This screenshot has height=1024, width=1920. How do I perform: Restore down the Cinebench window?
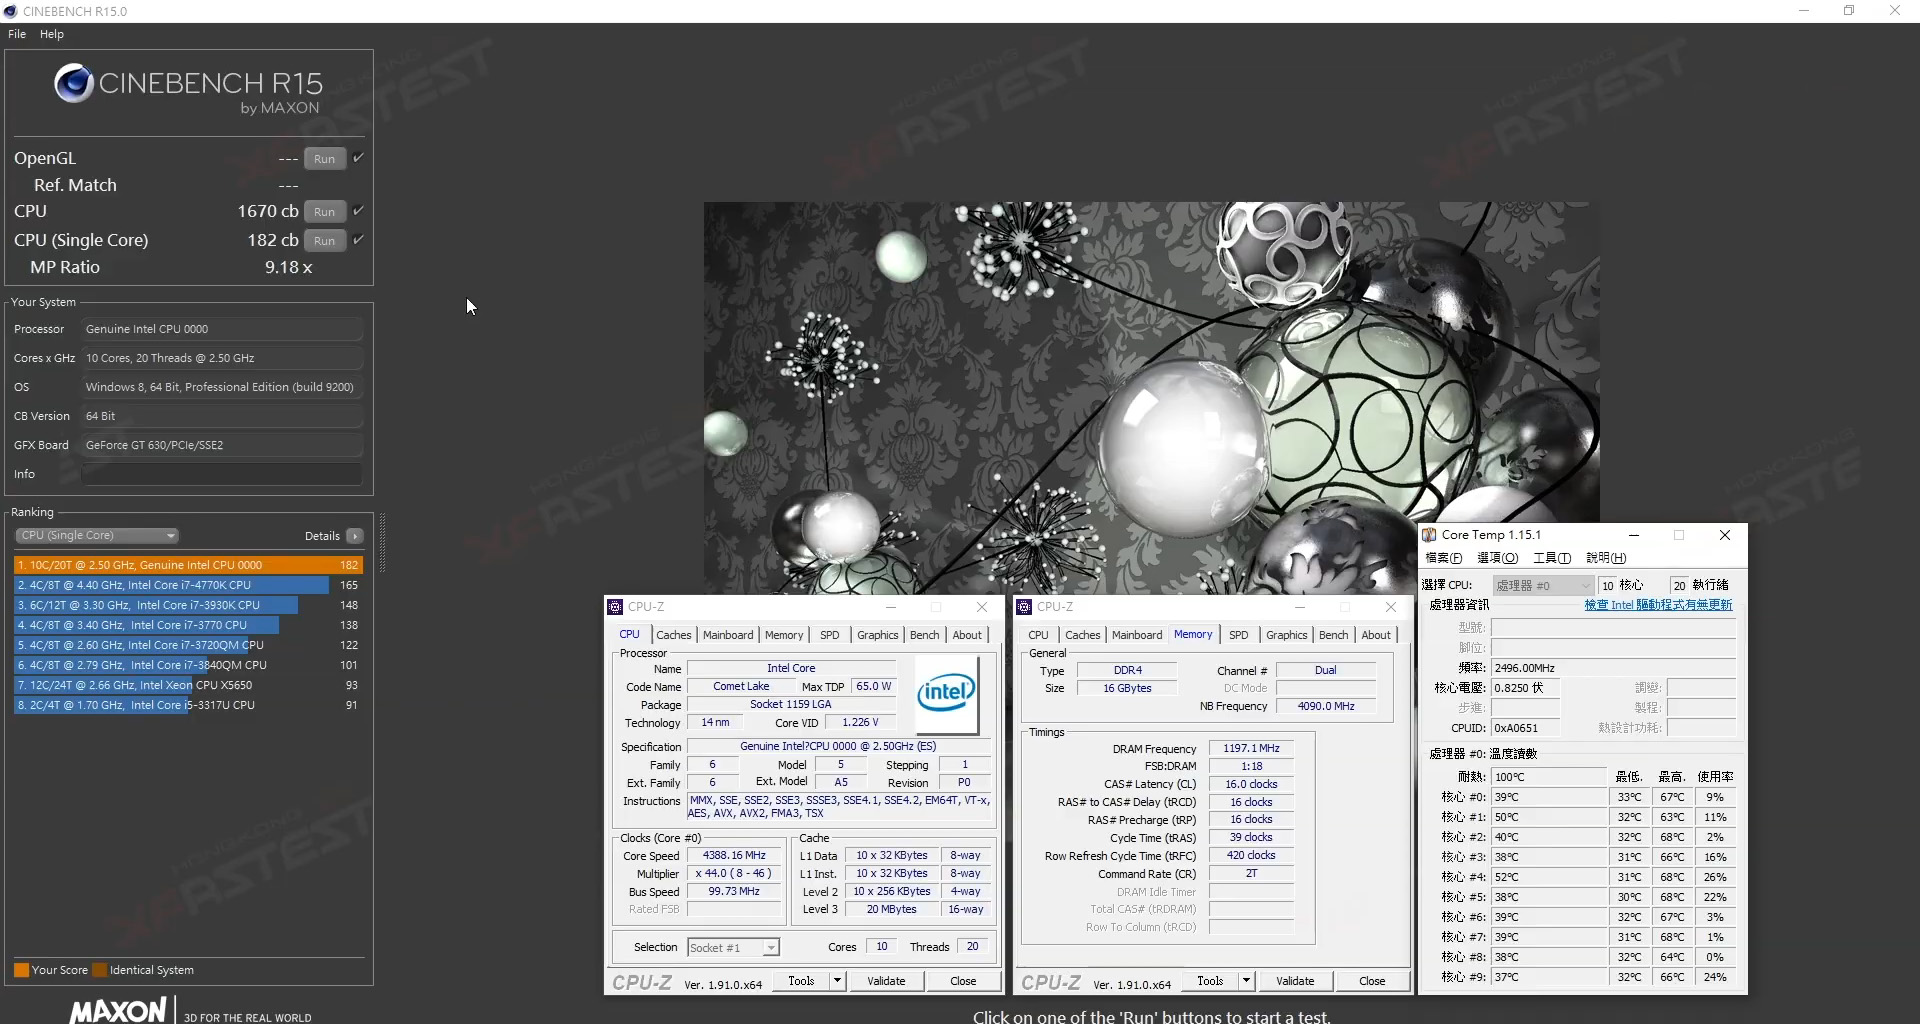point(1849,11)
